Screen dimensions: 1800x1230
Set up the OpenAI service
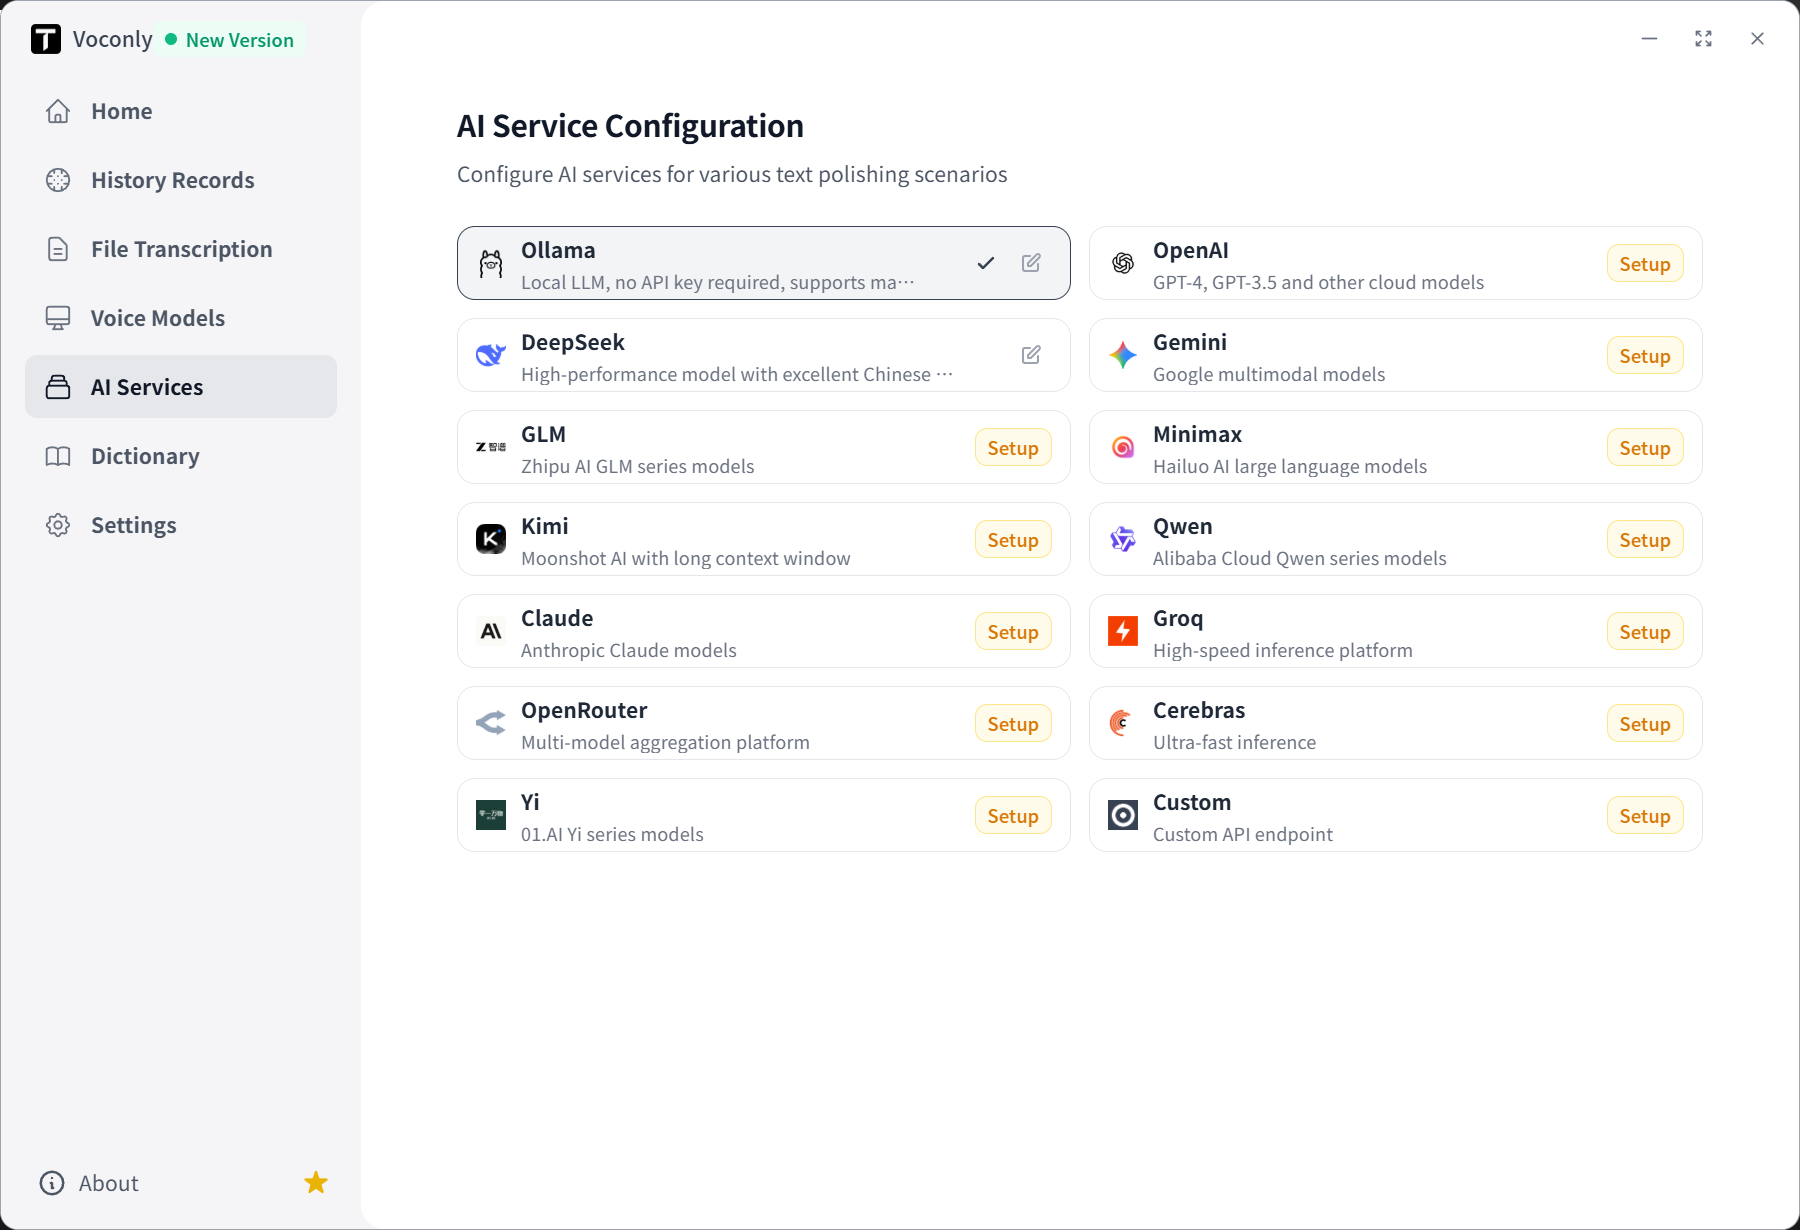1645,264
